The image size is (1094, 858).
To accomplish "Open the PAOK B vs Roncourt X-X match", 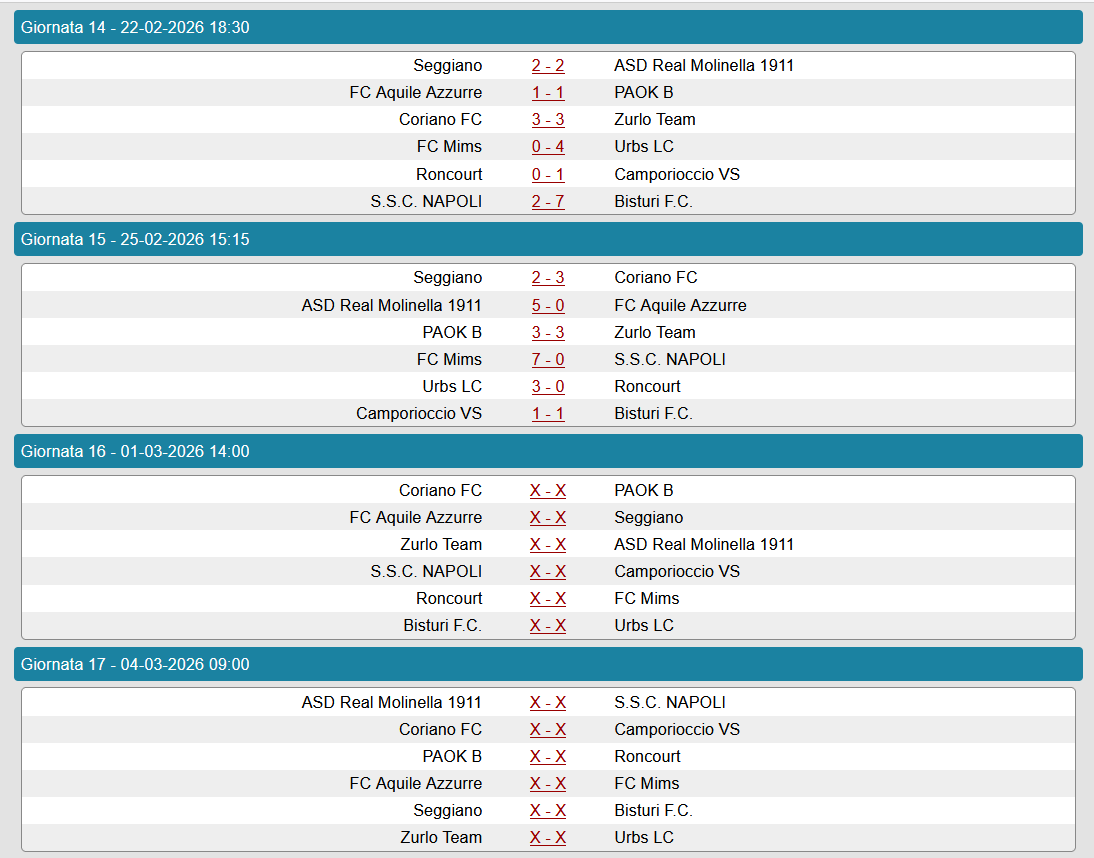I will tap(548, 757).
